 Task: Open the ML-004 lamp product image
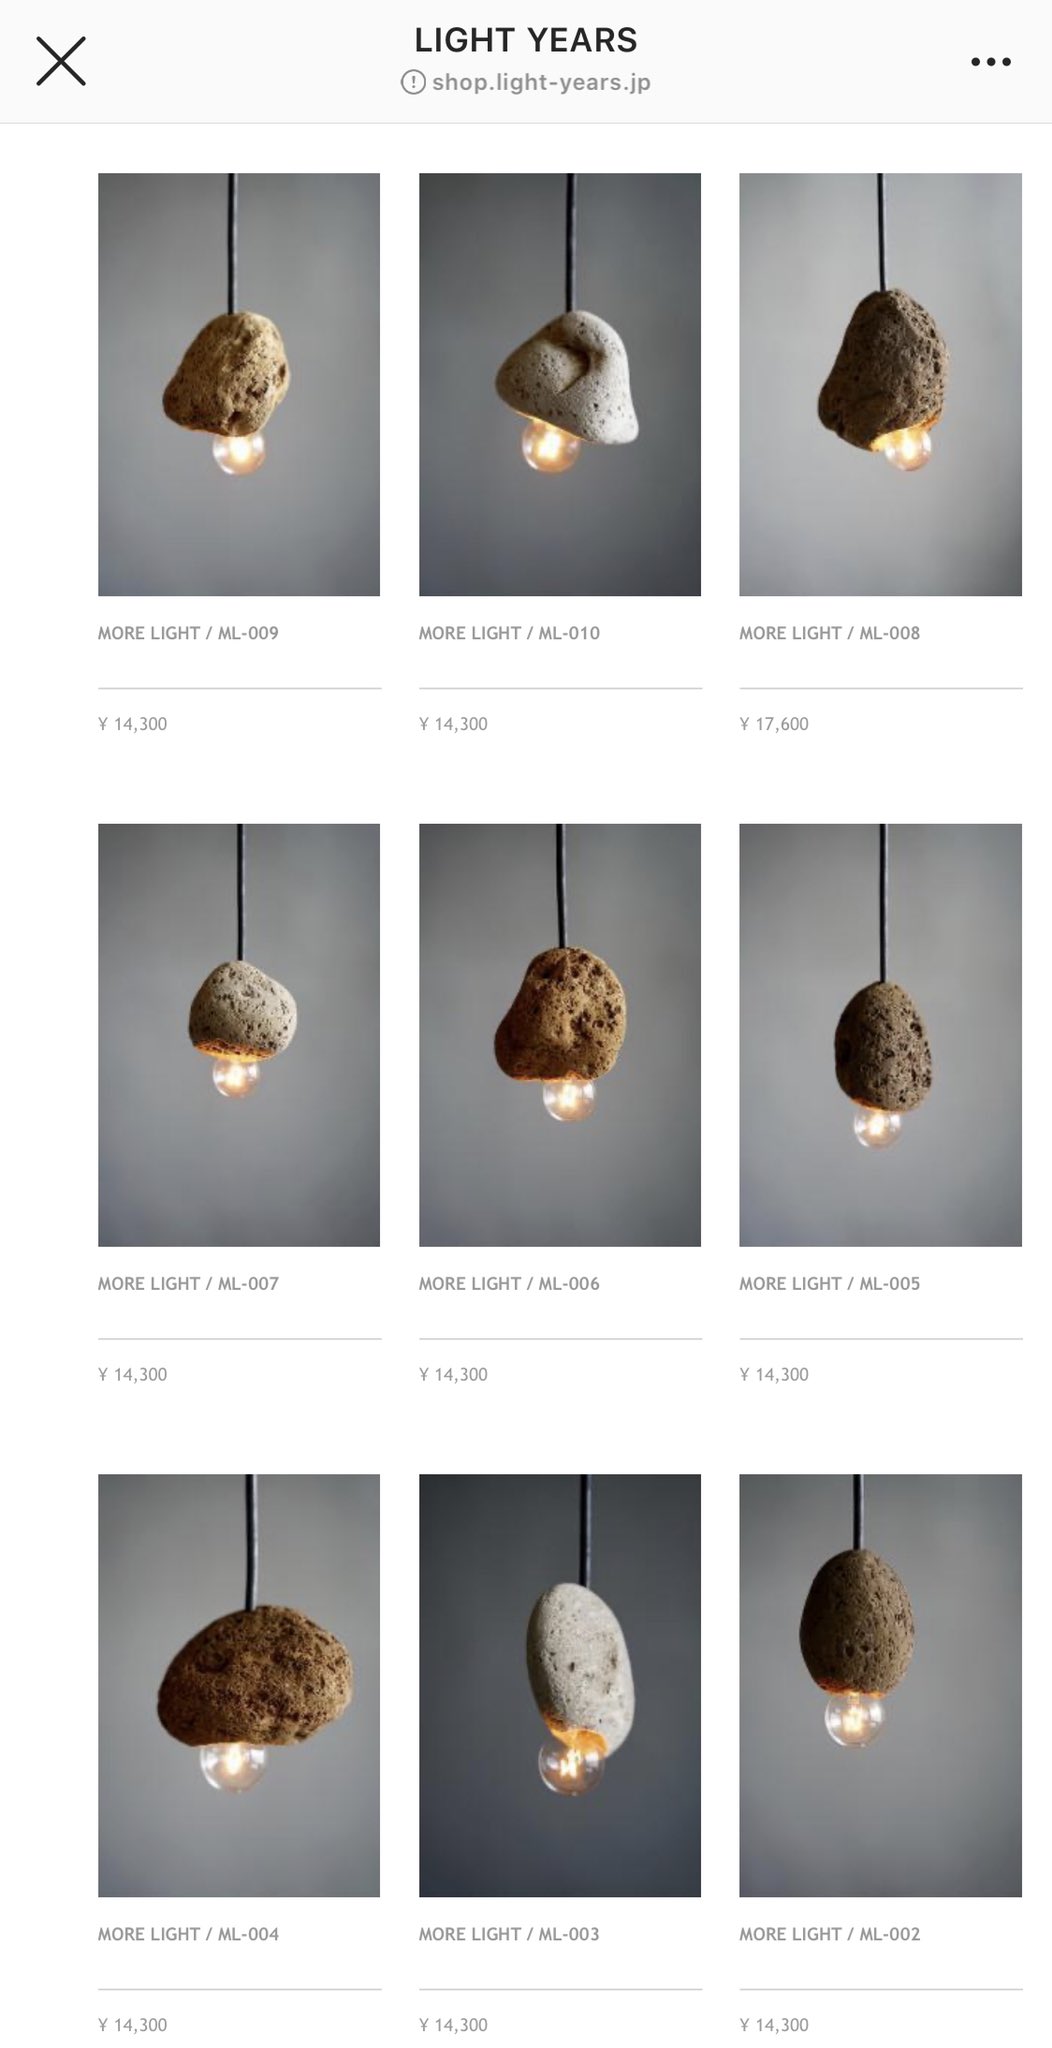point(239,1685)
